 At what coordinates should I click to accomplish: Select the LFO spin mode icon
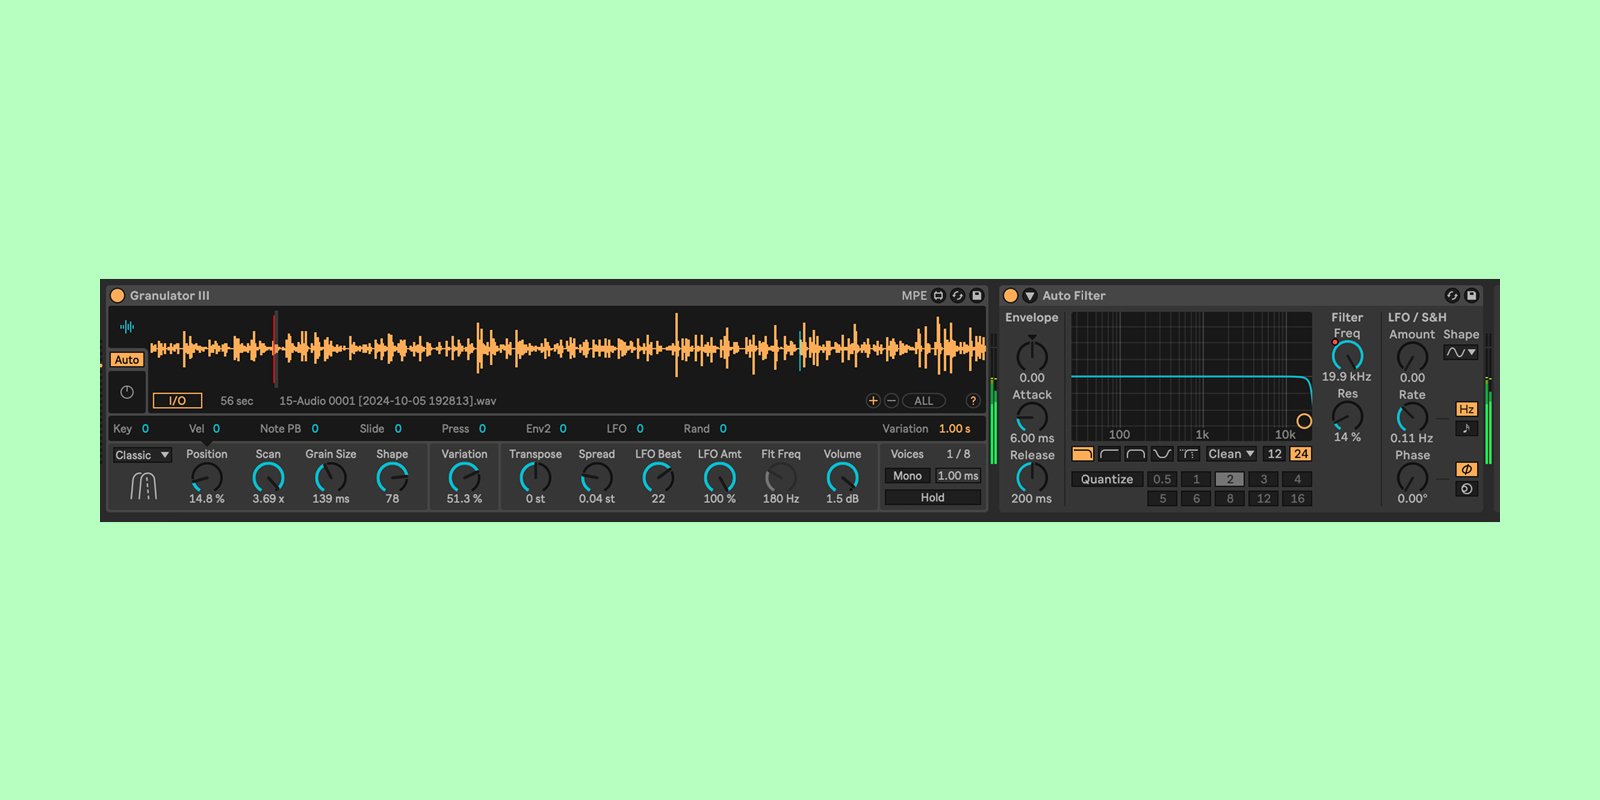coord(1466,489)
